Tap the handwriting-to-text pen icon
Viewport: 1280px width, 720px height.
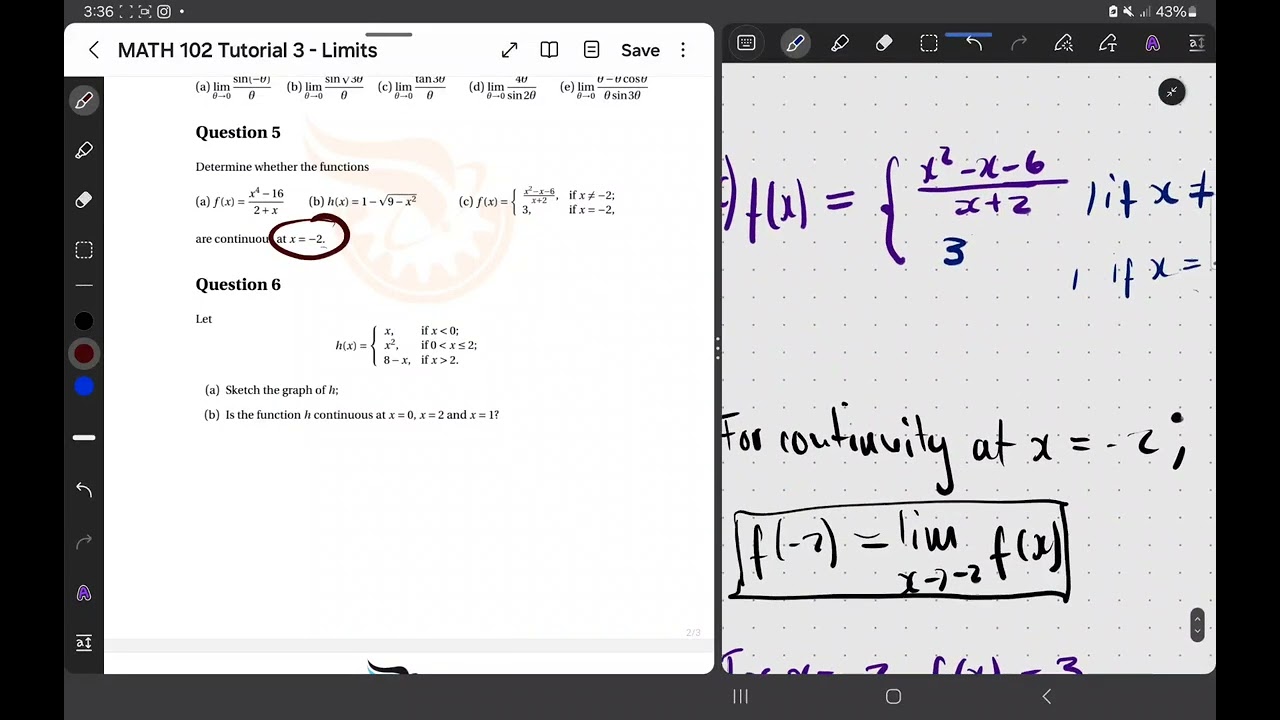[1108, 43]
